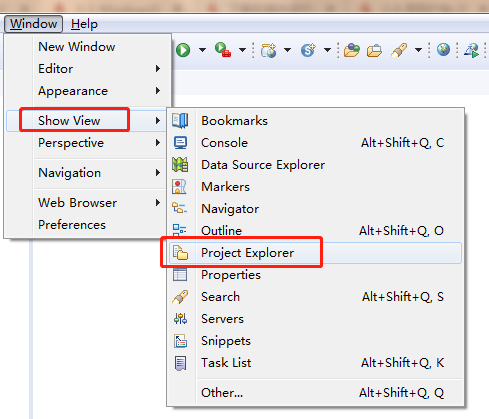The width and height of the screenshot is (489, 419).
Task: Click the new web project globe icon
Action: tap(269, 50)
